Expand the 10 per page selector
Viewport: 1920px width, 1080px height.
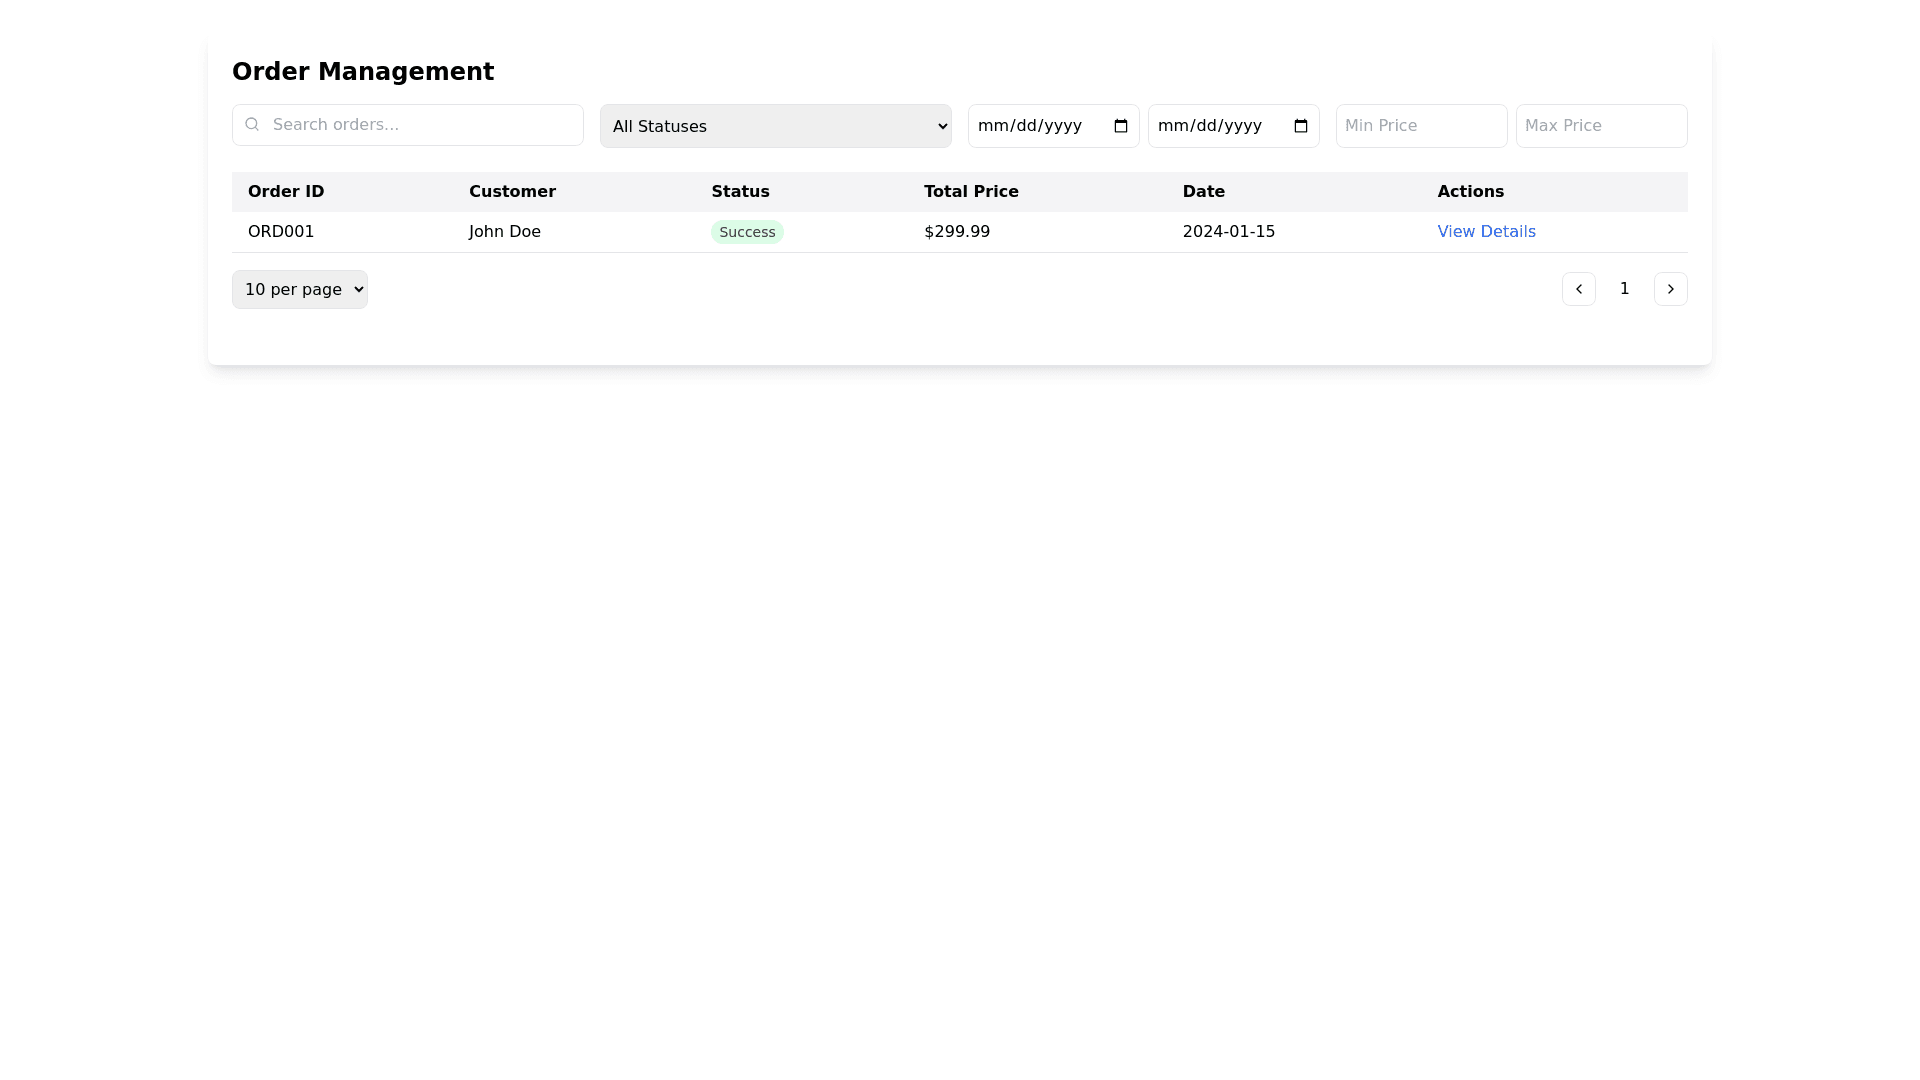coord(299,289)
